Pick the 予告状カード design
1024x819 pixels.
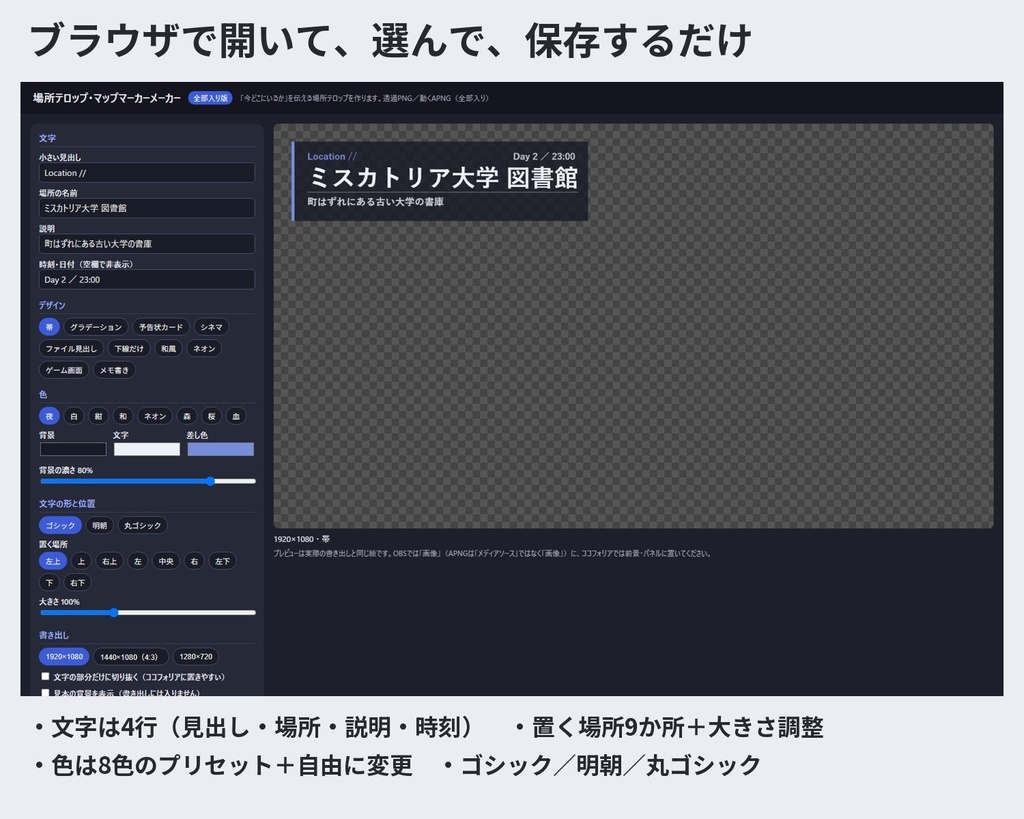tap(161, 327)
